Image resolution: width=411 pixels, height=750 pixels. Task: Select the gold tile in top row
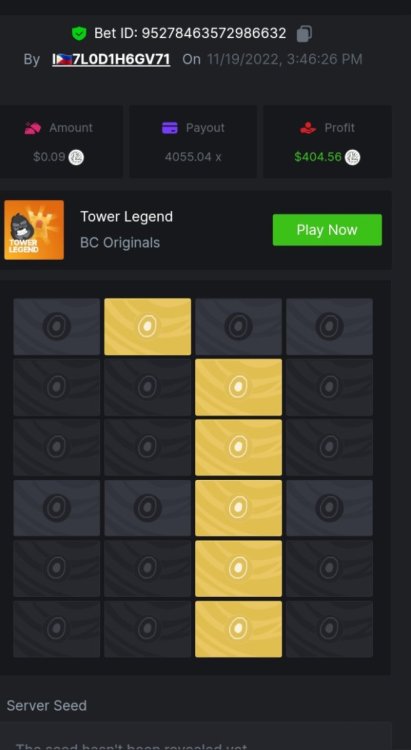click(x=147, y=327)
